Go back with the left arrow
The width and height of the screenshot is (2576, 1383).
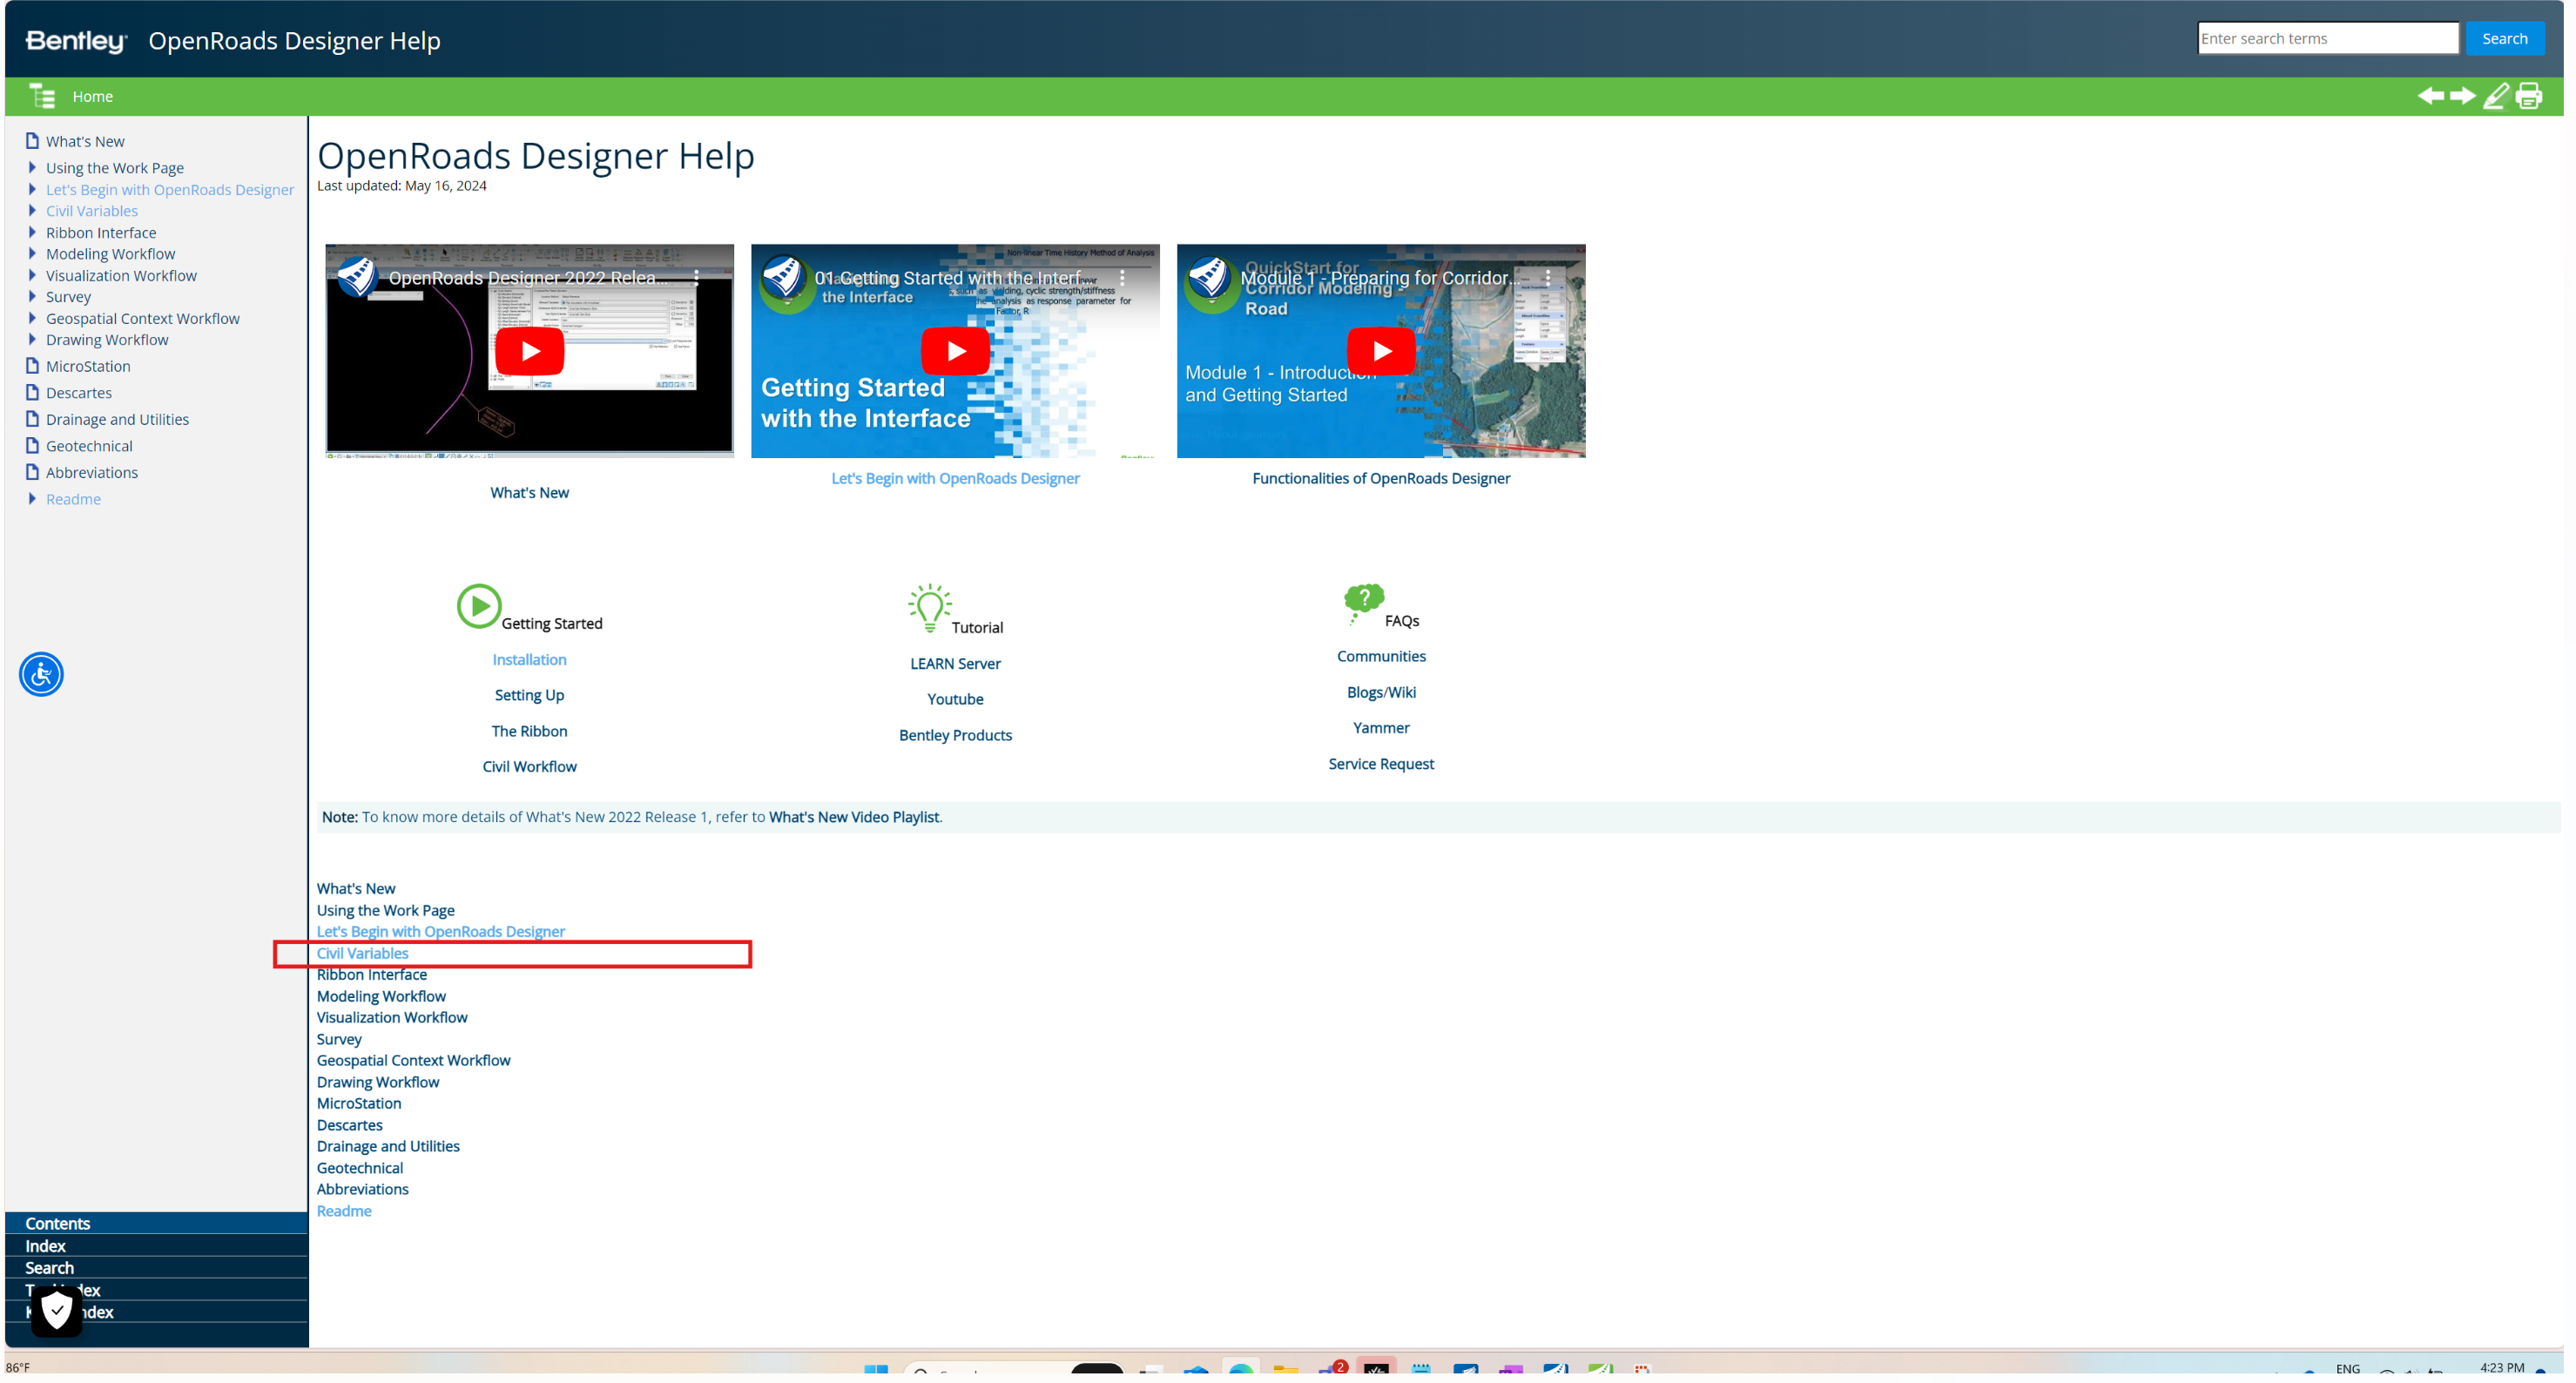pos(2430,96)
